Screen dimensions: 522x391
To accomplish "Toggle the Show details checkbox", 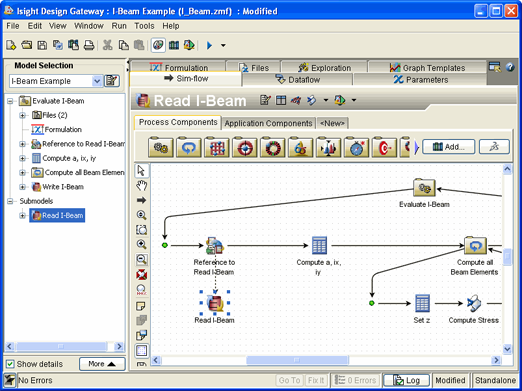I will (10, 364).
